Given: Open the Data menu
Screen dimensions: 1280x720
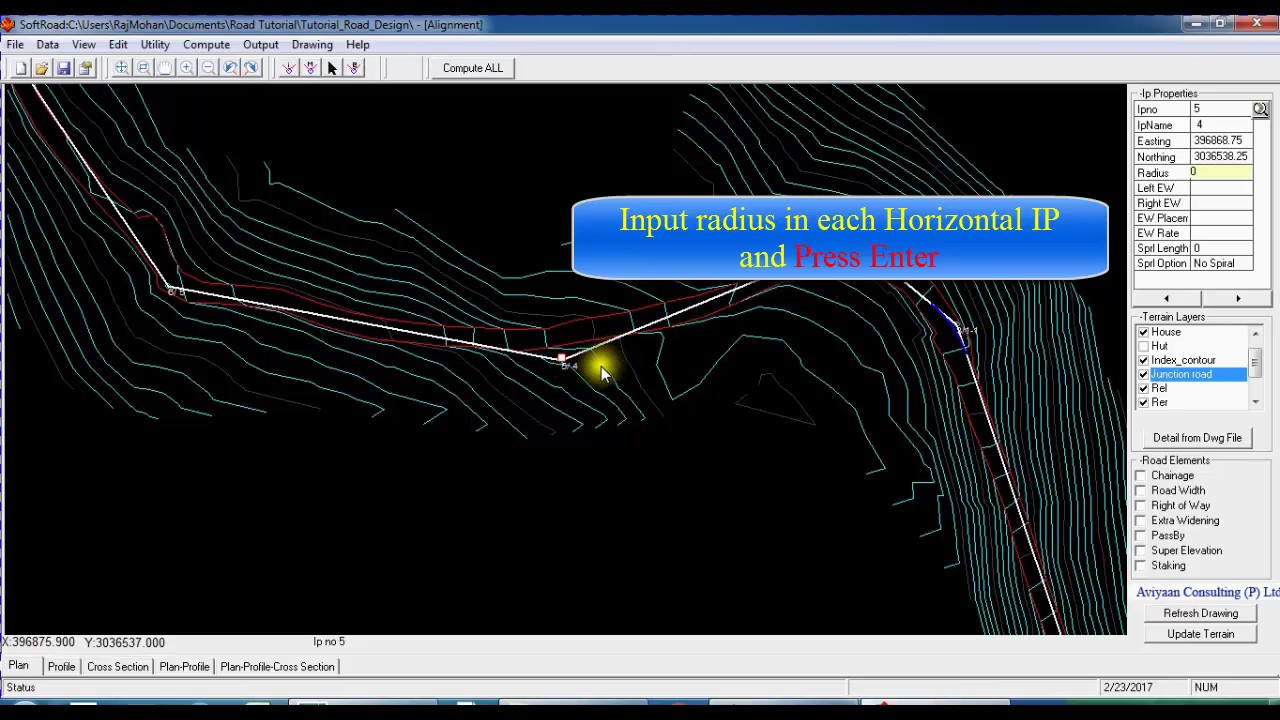Looking at the screenshot, I should [x=47, y=44].
